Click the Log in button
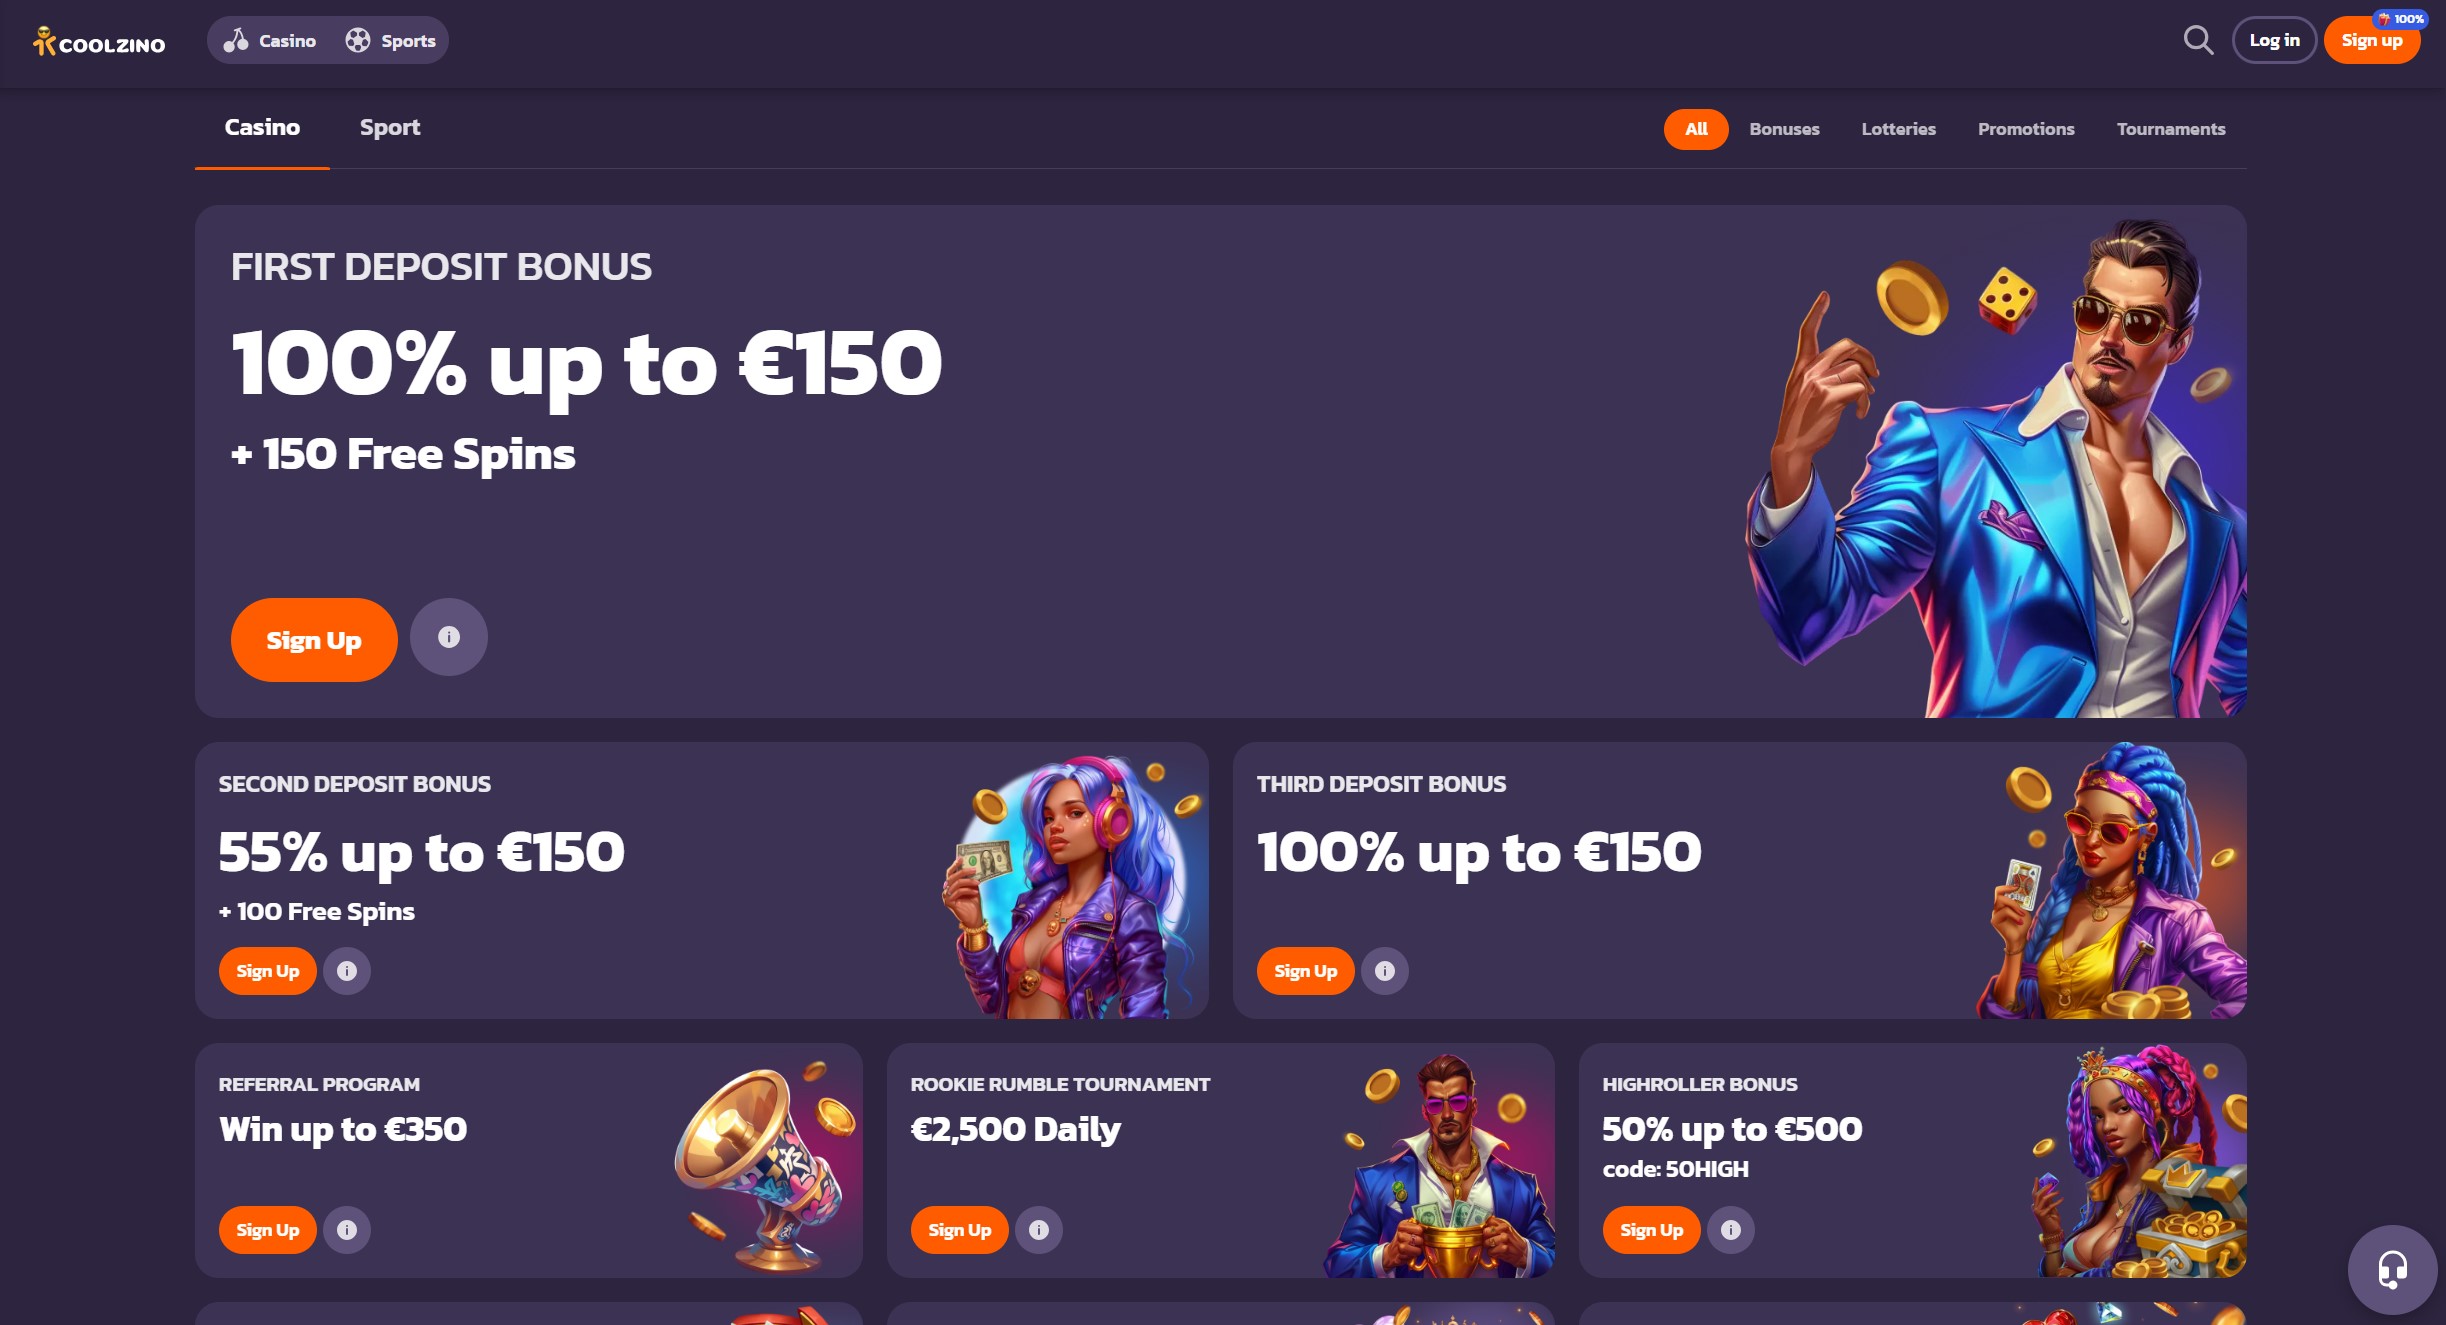Image resolution: width=2446 pixels, height=1325 pixels. (2274, 40)
